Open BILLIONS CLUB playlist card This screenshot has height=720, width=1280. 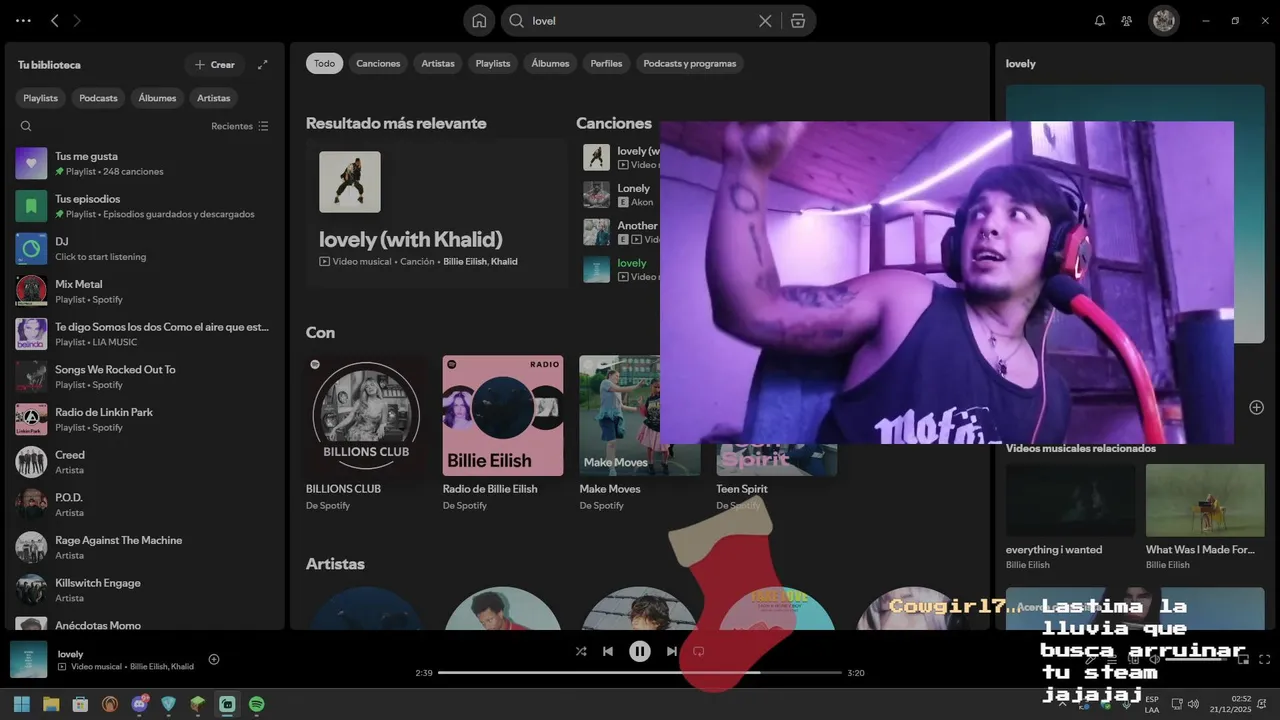(x=366, y=434)
